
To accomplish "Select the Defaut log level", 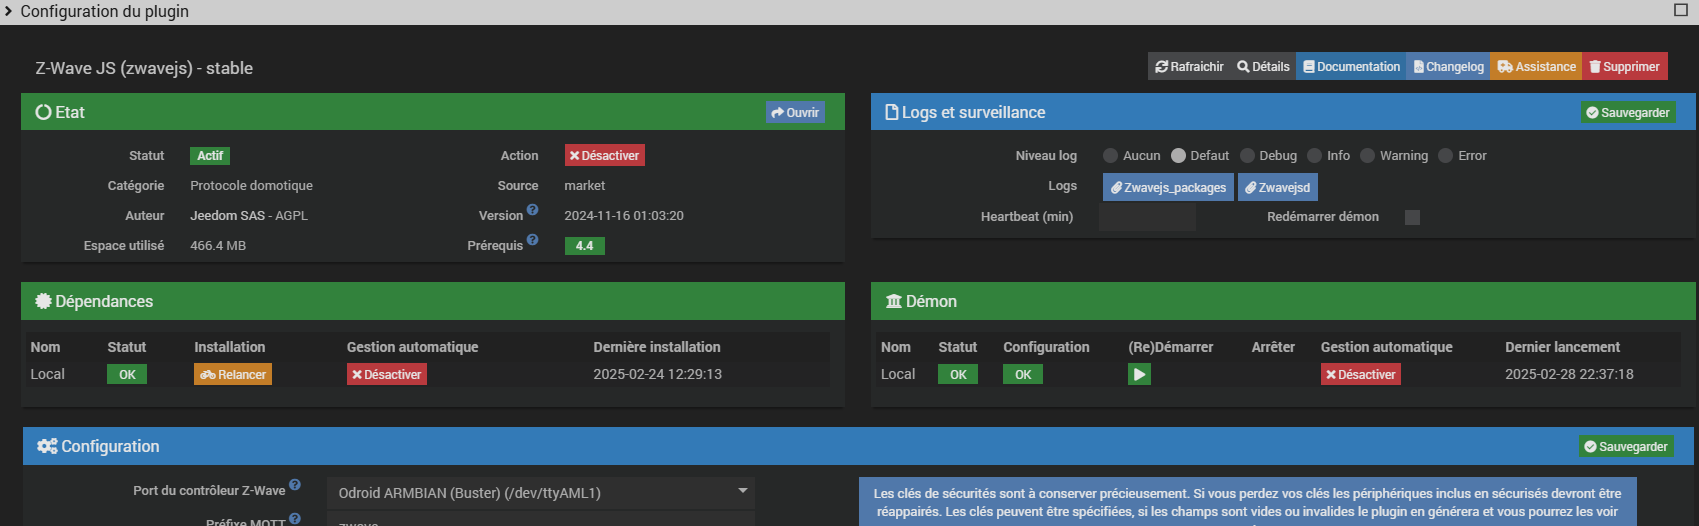I will click(x=1178, y=156).
